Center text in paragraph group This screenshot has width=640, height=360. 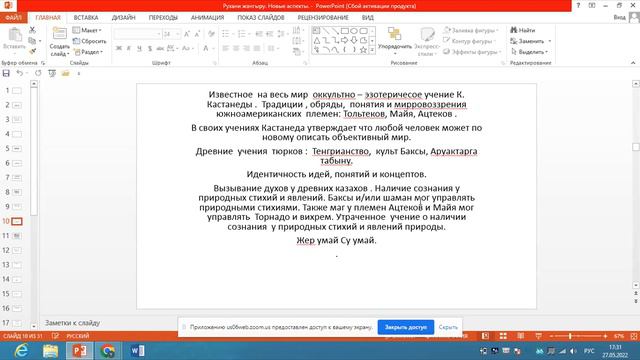point(236,49)
